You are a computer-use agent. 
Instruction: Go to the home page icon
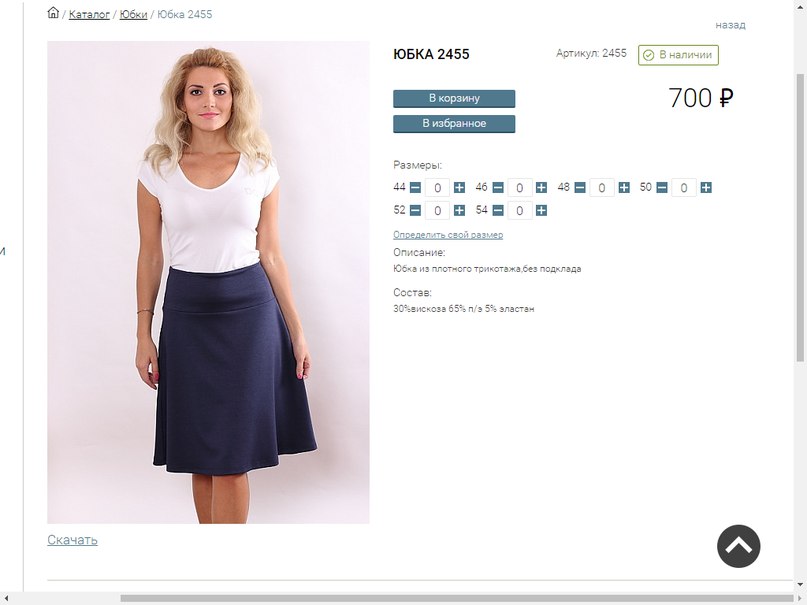[x=53, y=13]
